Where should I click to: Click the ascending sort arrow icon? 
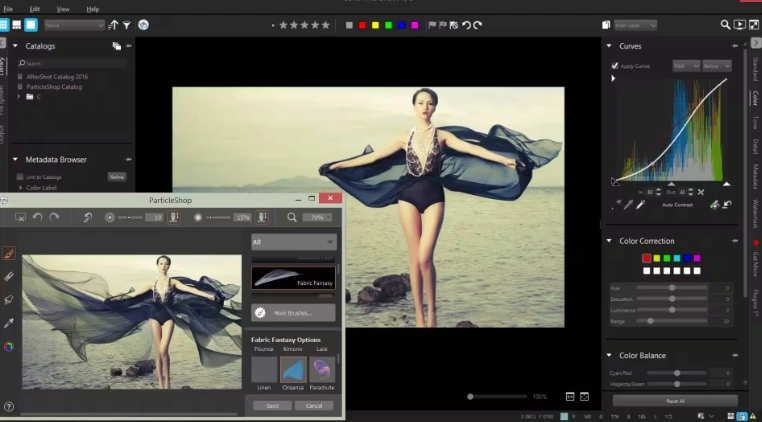coord(113,25)
